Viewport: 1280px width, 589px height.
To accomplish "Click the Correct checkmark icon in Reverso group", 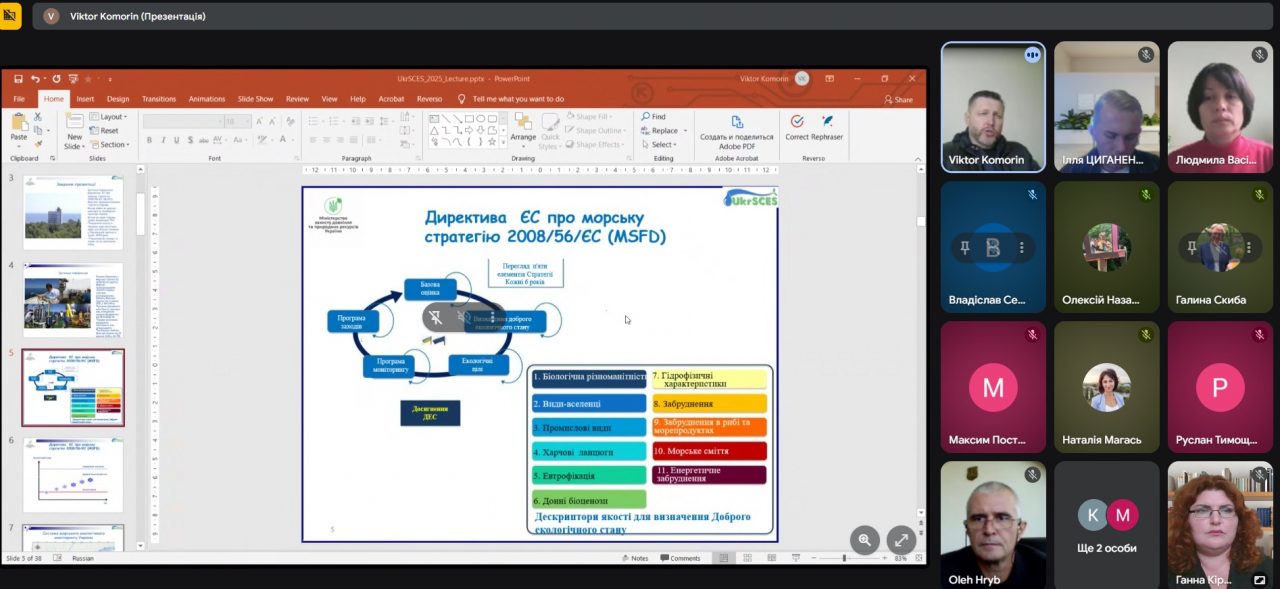I will [797, 122].
